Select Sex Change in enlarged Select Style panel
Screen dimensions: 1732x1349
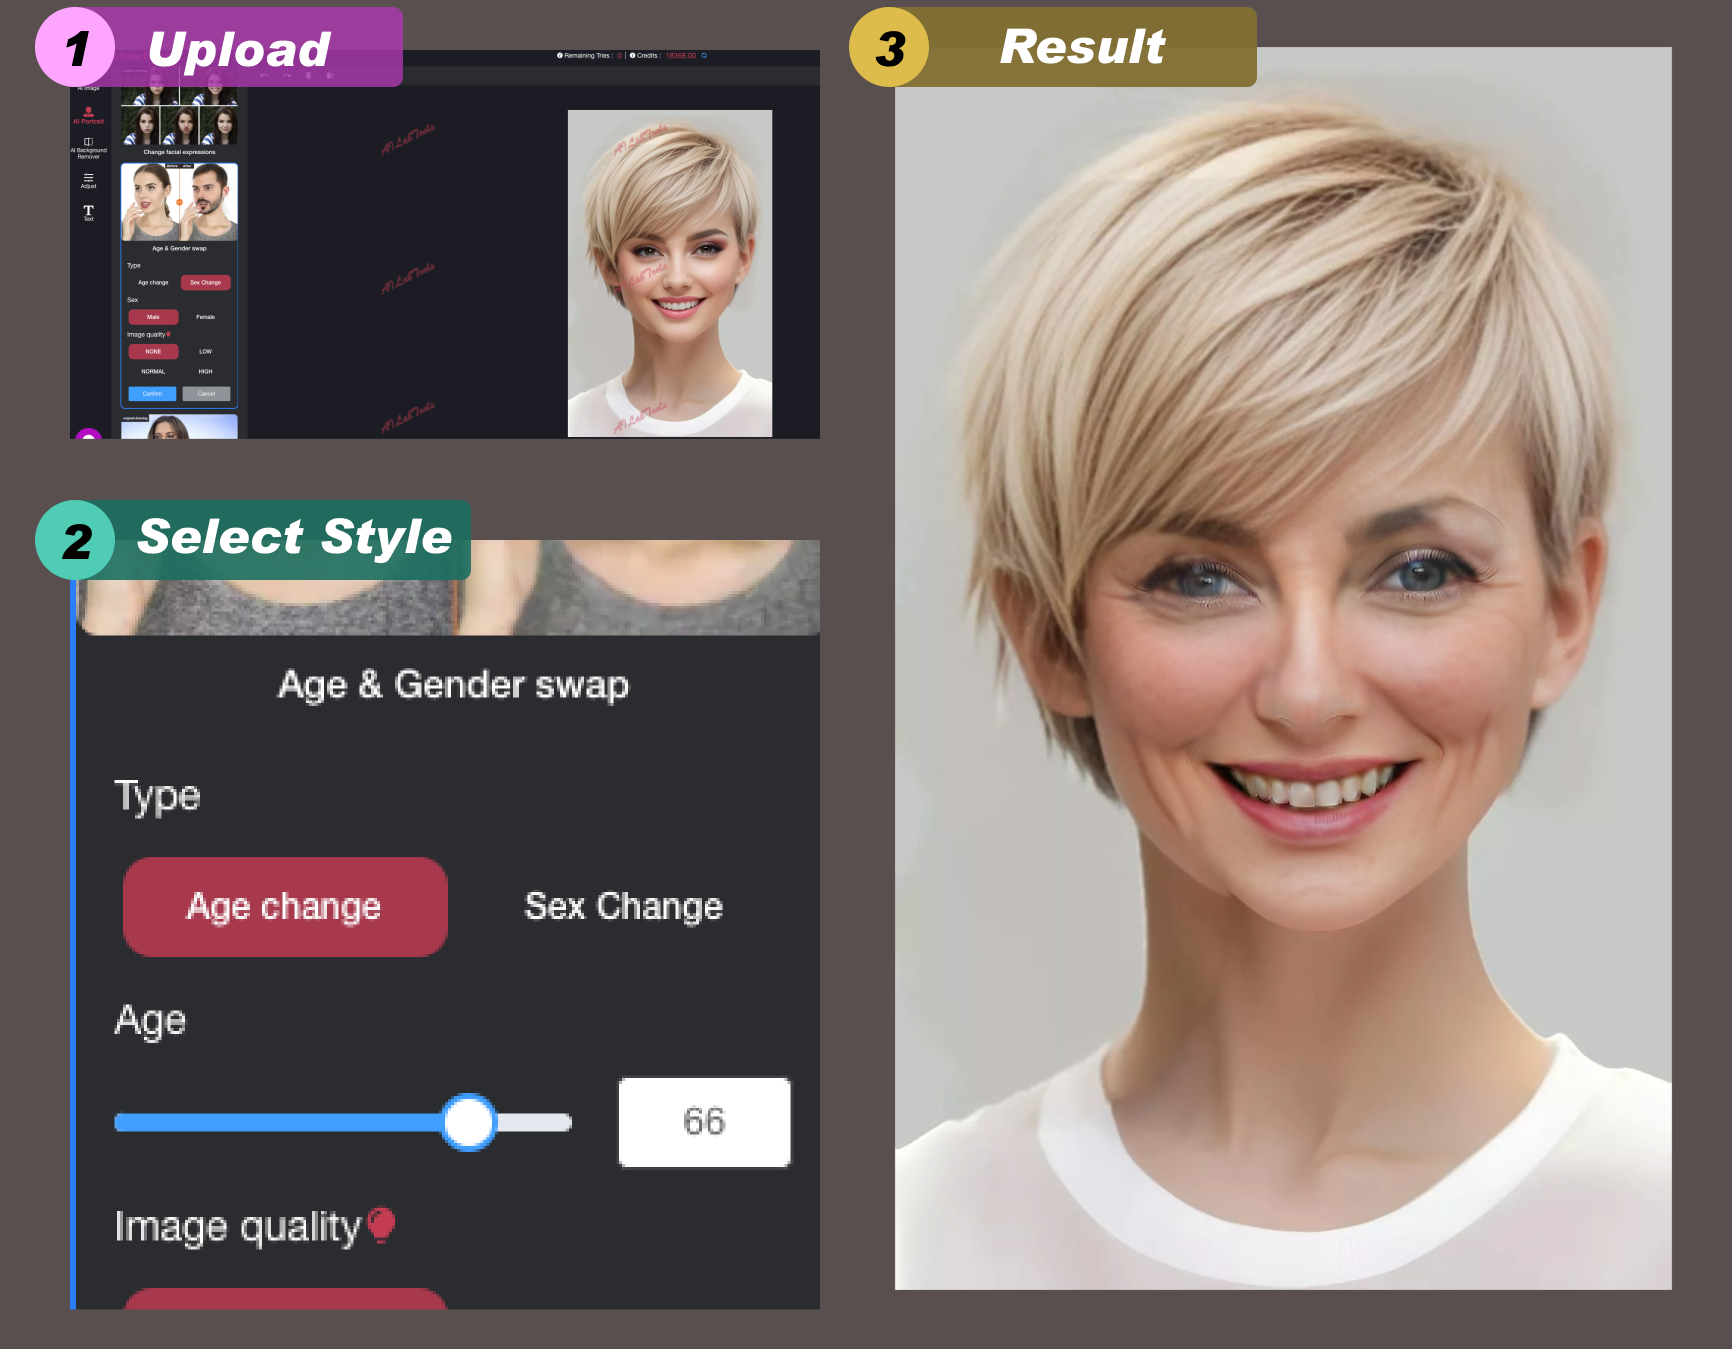623,907
